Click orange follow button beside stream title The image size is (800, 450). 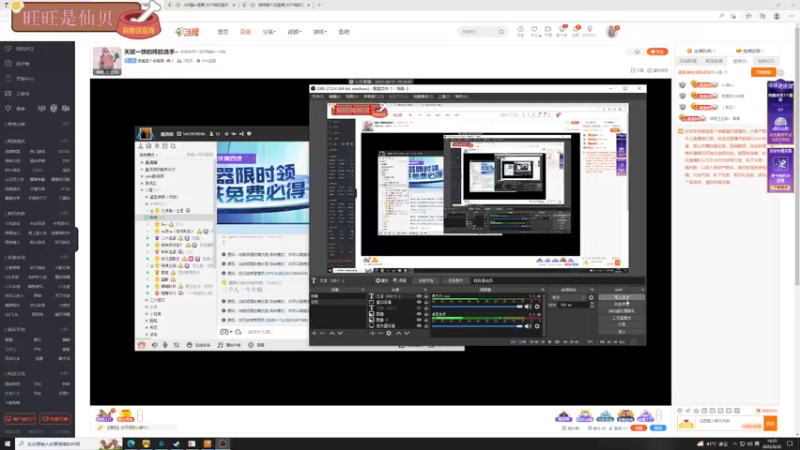coord(657,52)
